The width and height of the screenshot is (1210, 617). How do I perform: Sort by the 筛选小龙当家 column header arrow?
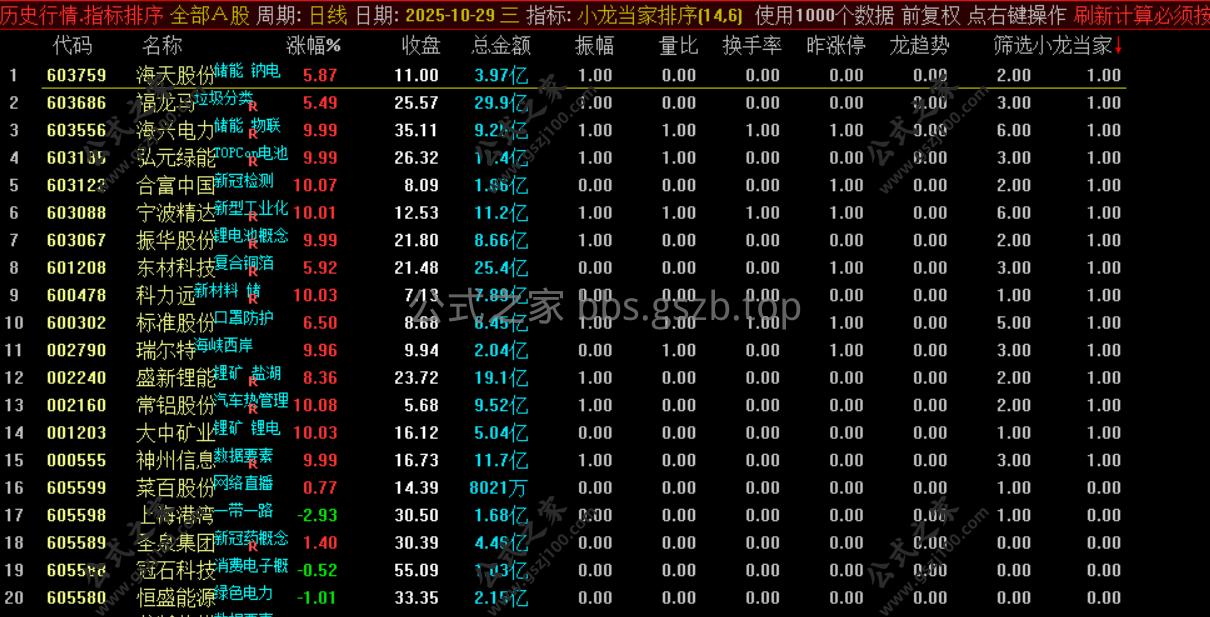coord(1118,46)
